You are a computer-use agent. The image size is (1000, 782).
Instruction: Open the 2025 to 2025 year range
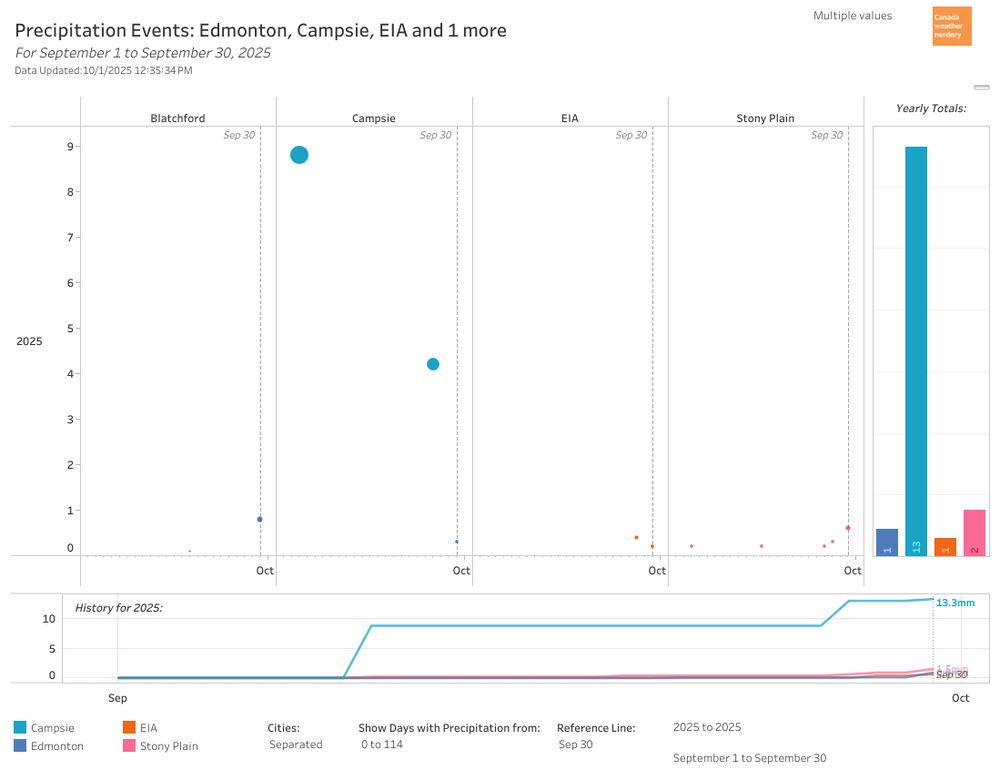(x=707, y=727)
